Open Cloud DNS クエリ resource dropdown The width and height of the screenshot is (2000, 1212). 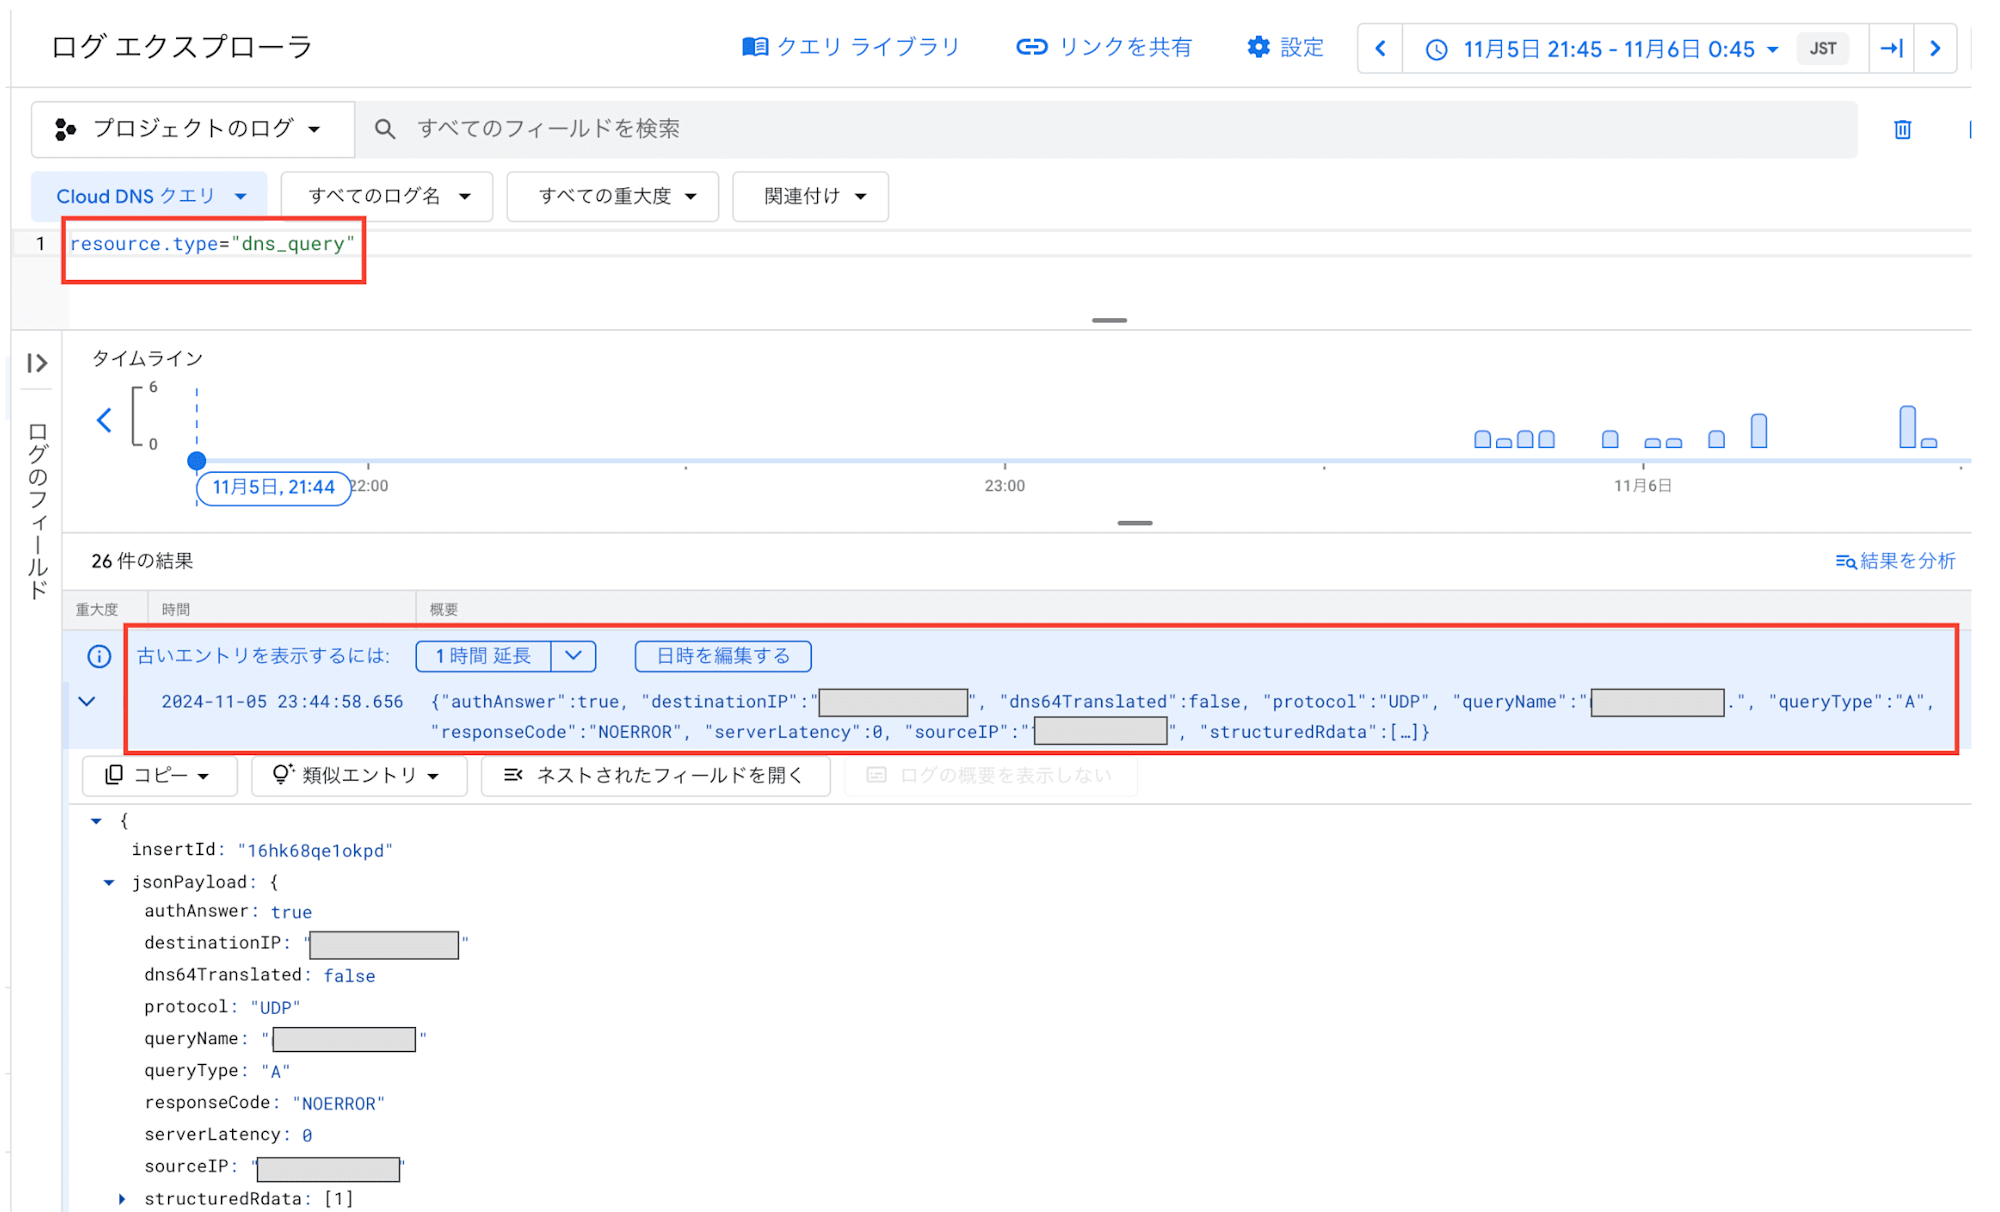pyautogui.click(x=150, y=196)
